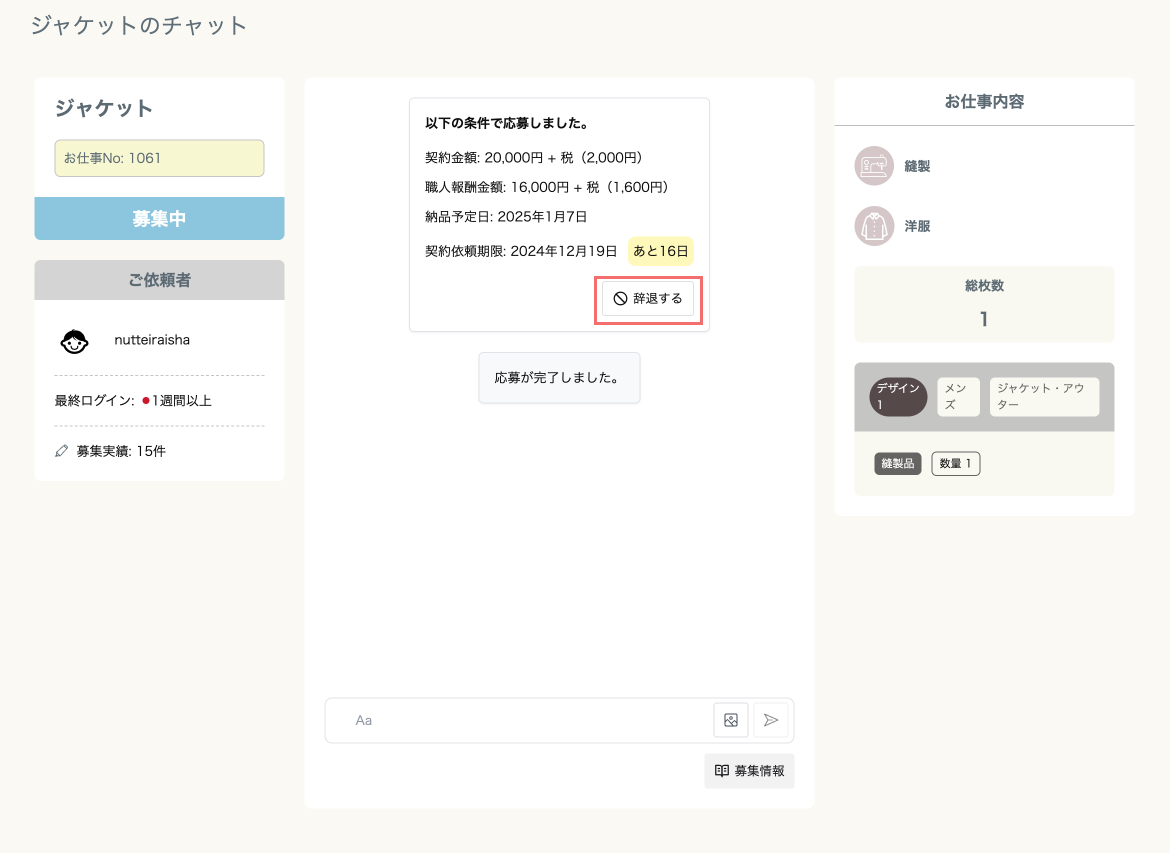Select the デザイン1 tab pill
1170x853 pixels.
898,396
